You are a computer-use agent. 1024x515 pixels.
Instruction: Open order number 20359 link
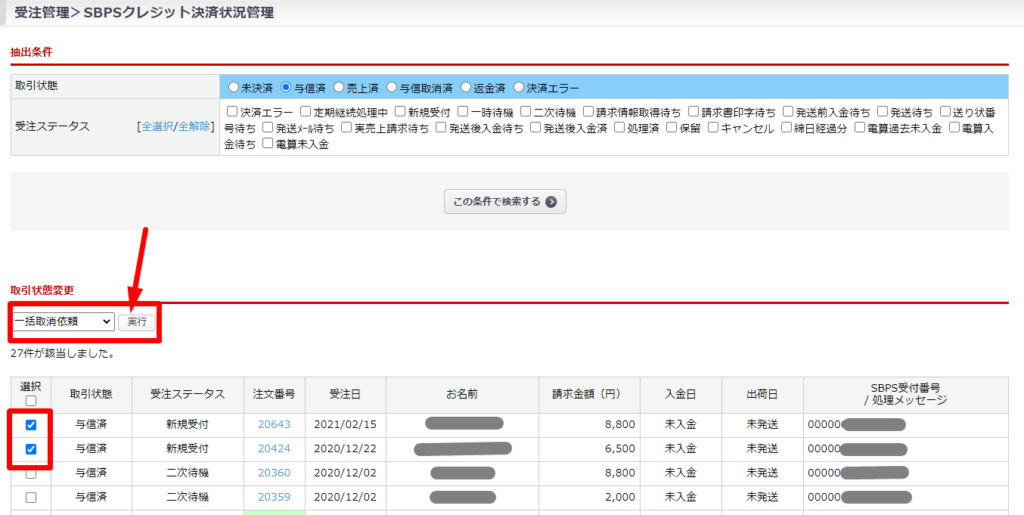point(273,497)
